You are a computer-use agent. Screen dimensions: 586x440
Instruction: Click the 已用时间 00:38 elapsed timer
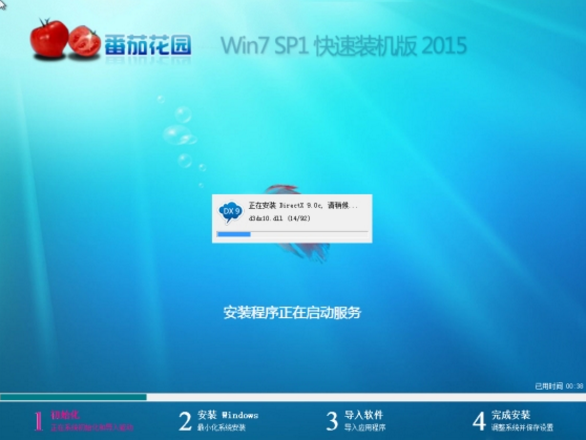click(x=559, y=386)
